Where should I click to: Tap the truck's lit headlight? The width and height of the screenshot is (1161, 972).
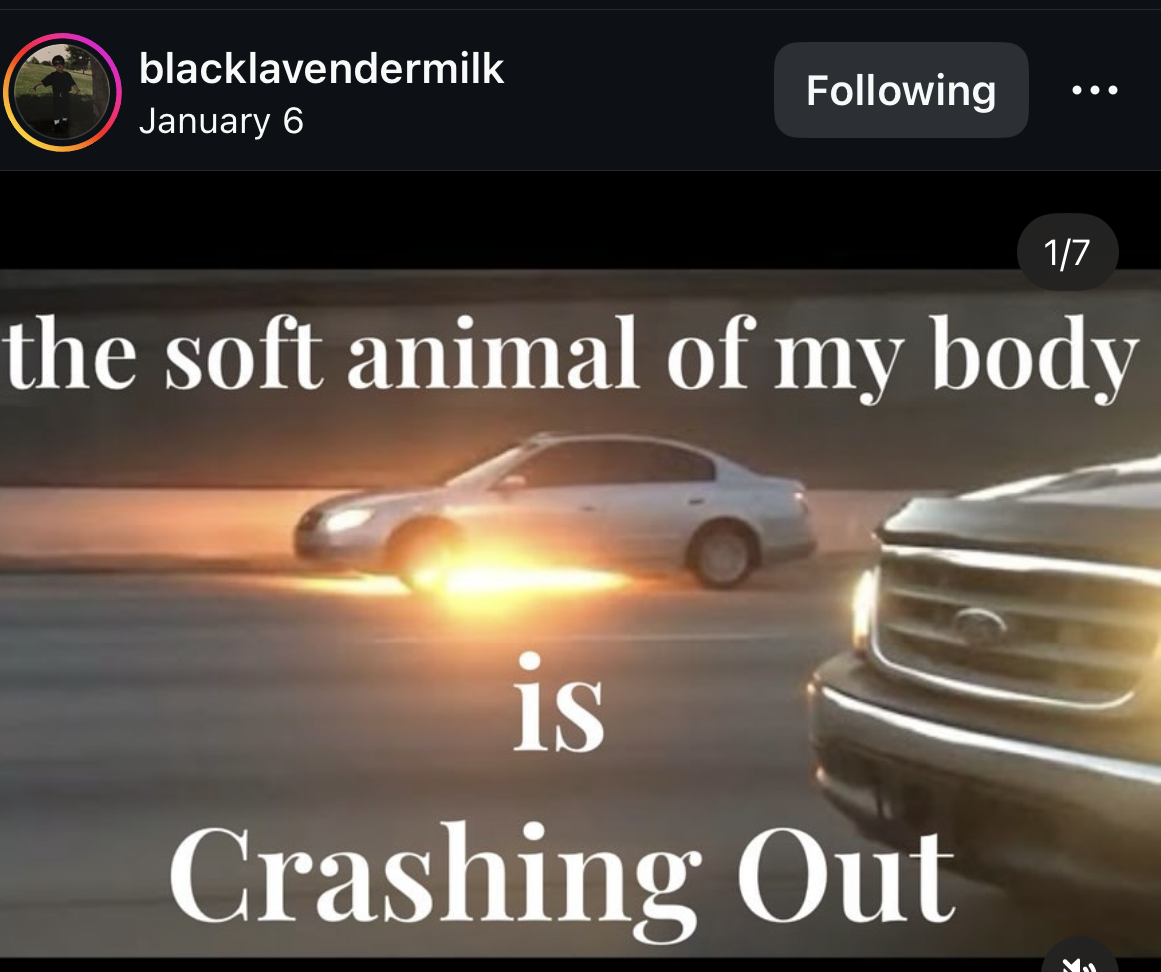[x=863, y=611]
